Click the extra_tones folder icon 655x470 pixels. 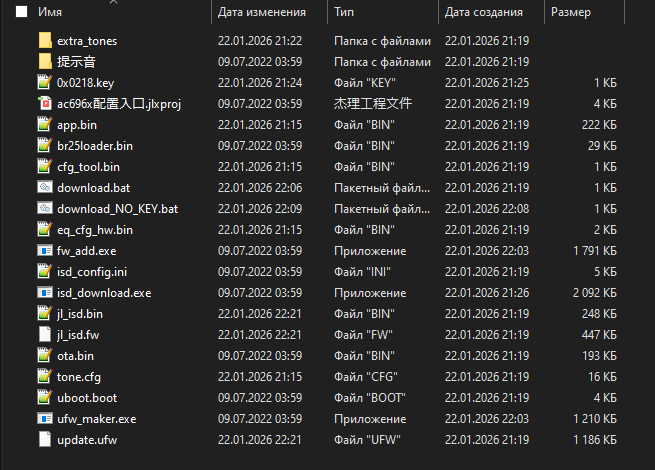[x=44, y=41]
